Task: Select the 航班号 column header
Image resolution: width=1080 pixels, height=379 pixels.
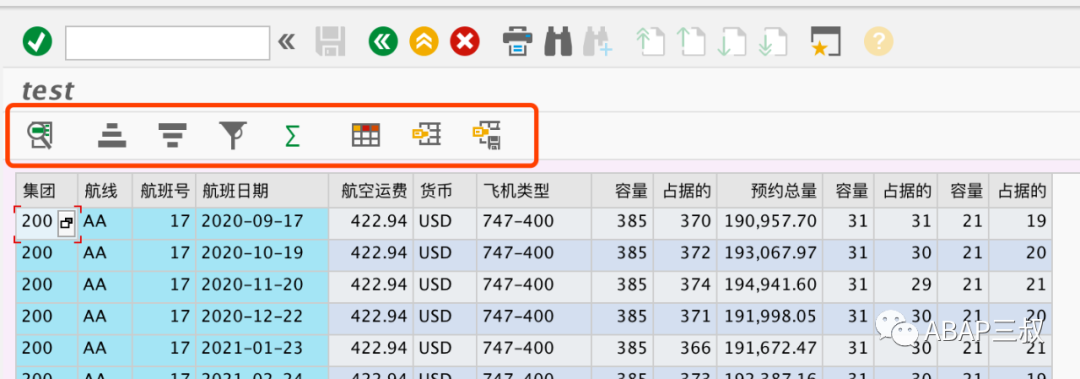Action: coord(164,190)
